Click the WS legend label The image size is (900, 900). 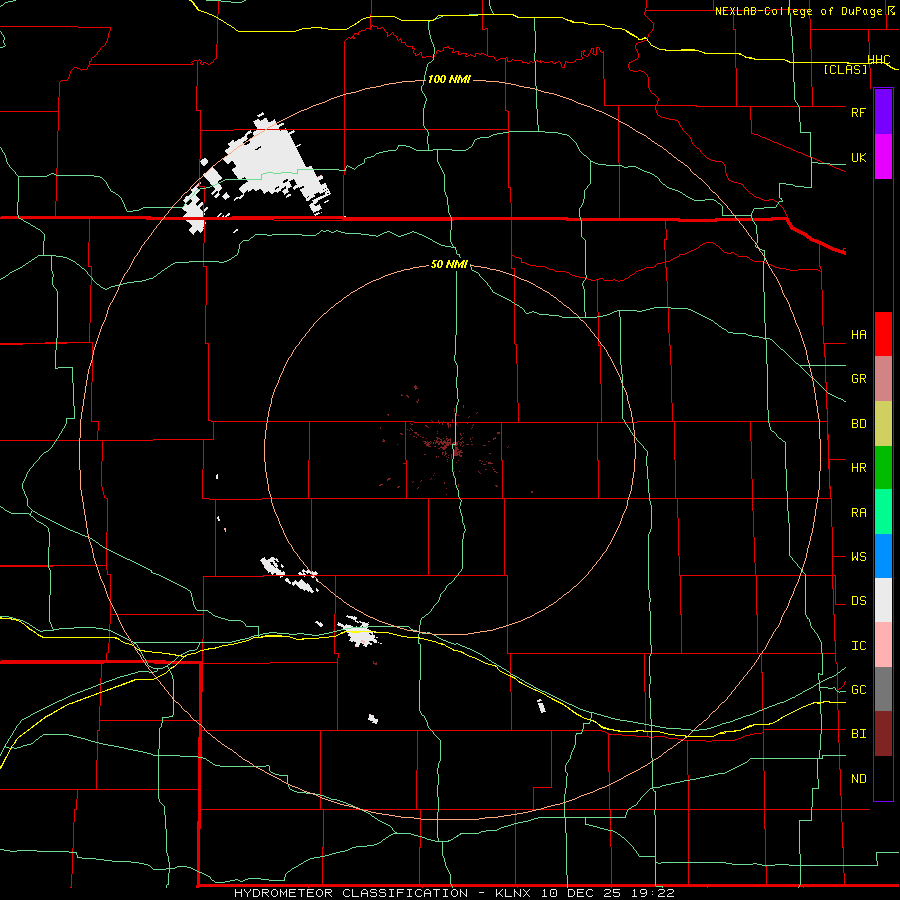click(x=858, y=557)
